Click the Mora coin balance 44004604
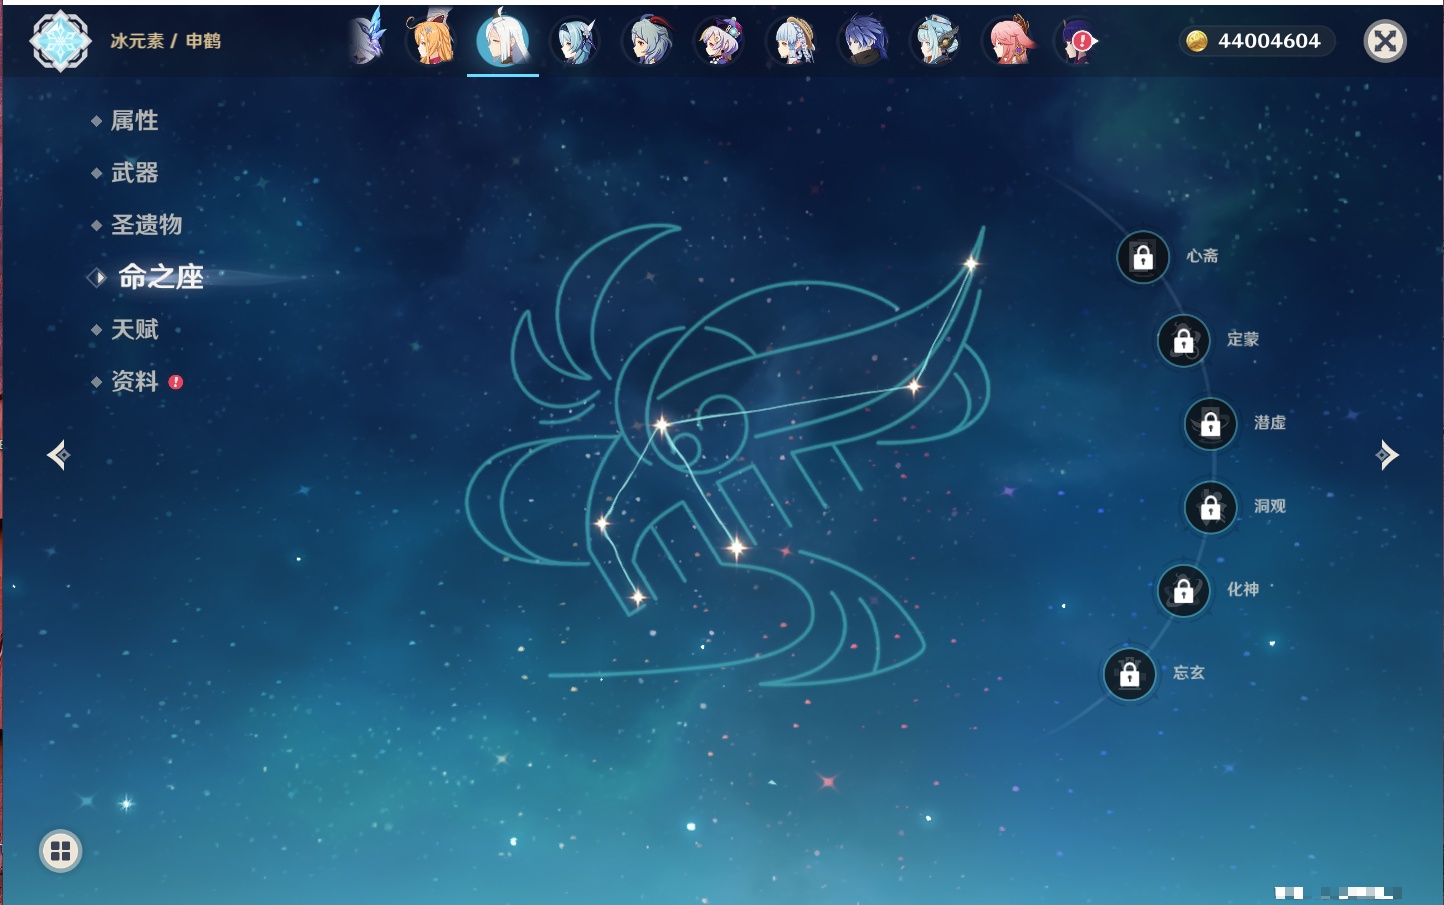This screenshot has width=1444, height=905. 1256,41
